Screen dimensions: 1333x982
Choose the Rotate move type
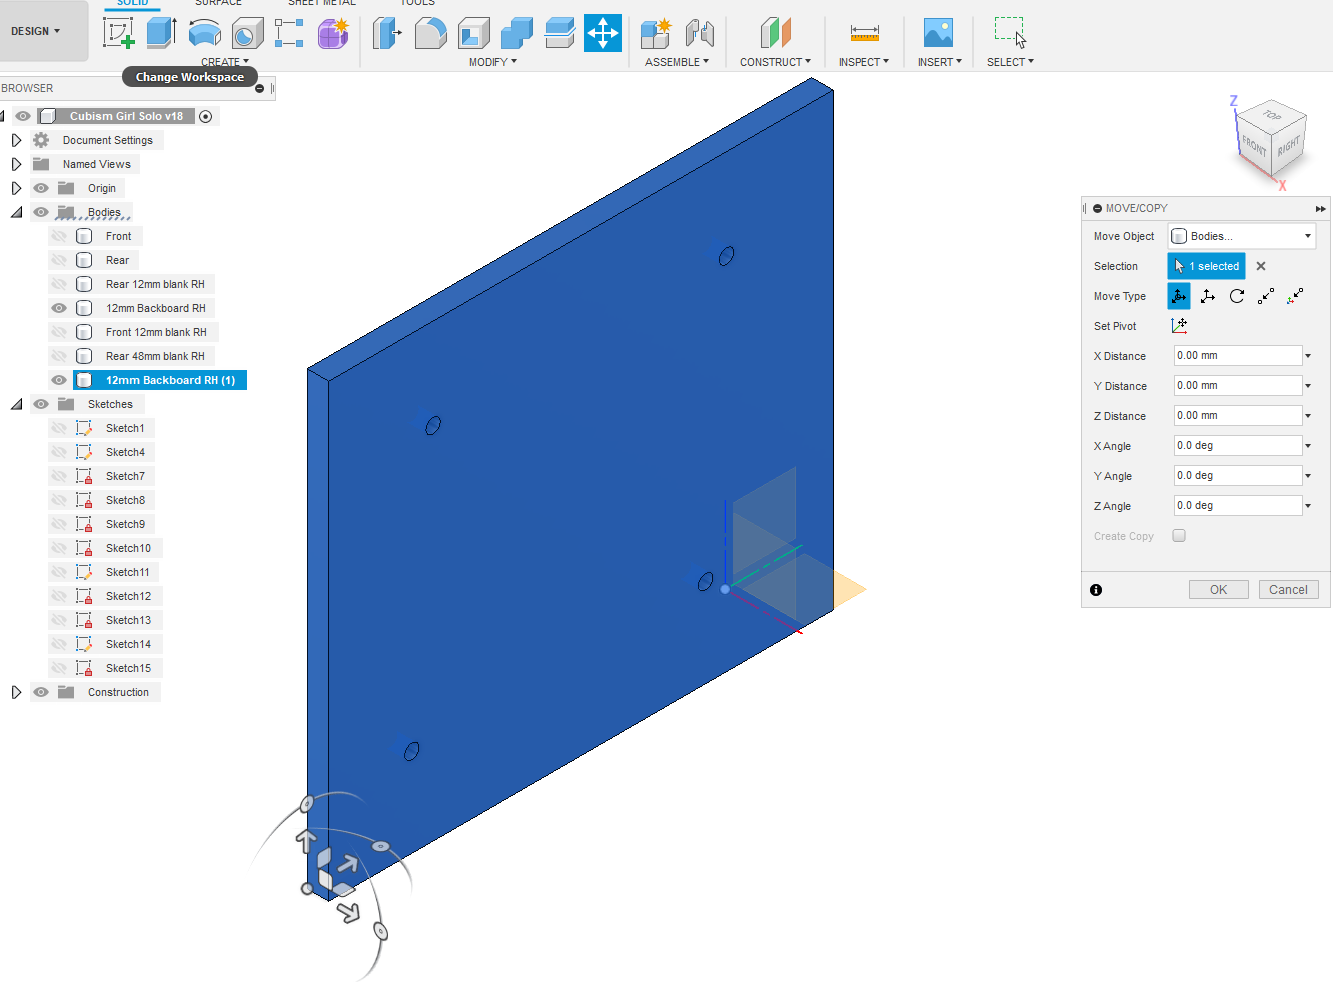[1237, 296]
